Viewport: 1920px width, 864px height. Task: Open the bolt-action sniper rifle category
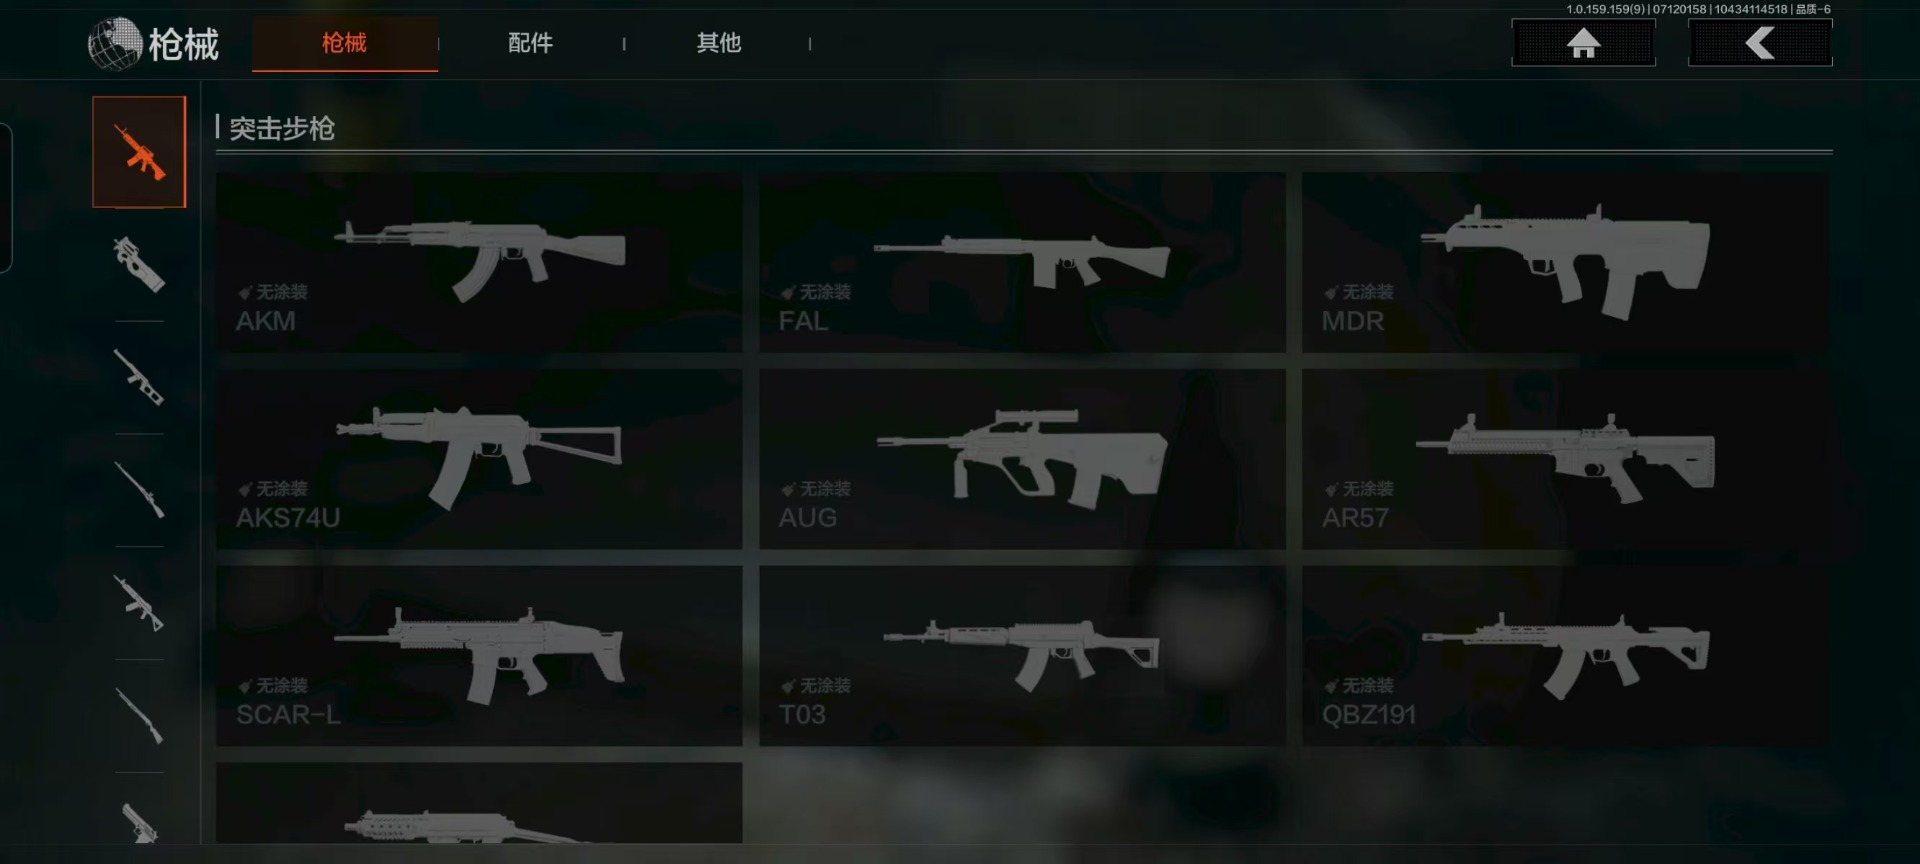click(139, 490)
